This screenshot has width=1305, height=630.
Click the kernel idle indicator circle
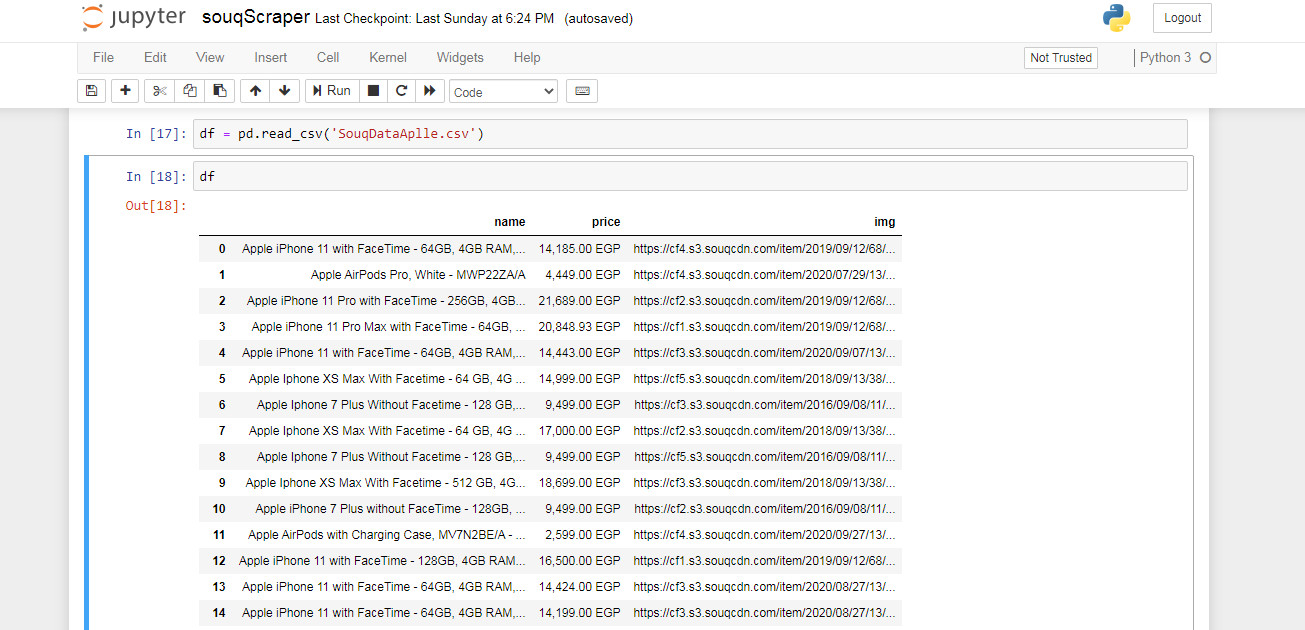(x=1205, y=58)
